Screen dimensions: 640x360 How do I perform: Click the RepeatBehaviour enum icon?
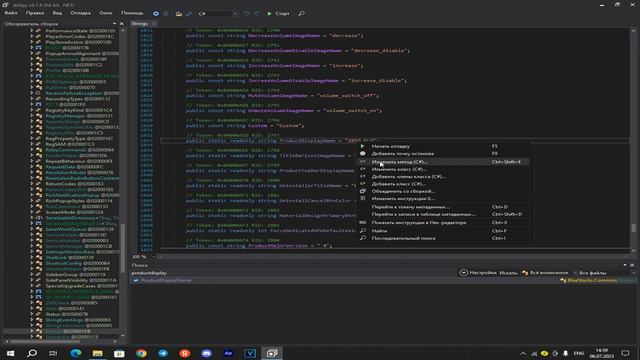tap(39, 161)
